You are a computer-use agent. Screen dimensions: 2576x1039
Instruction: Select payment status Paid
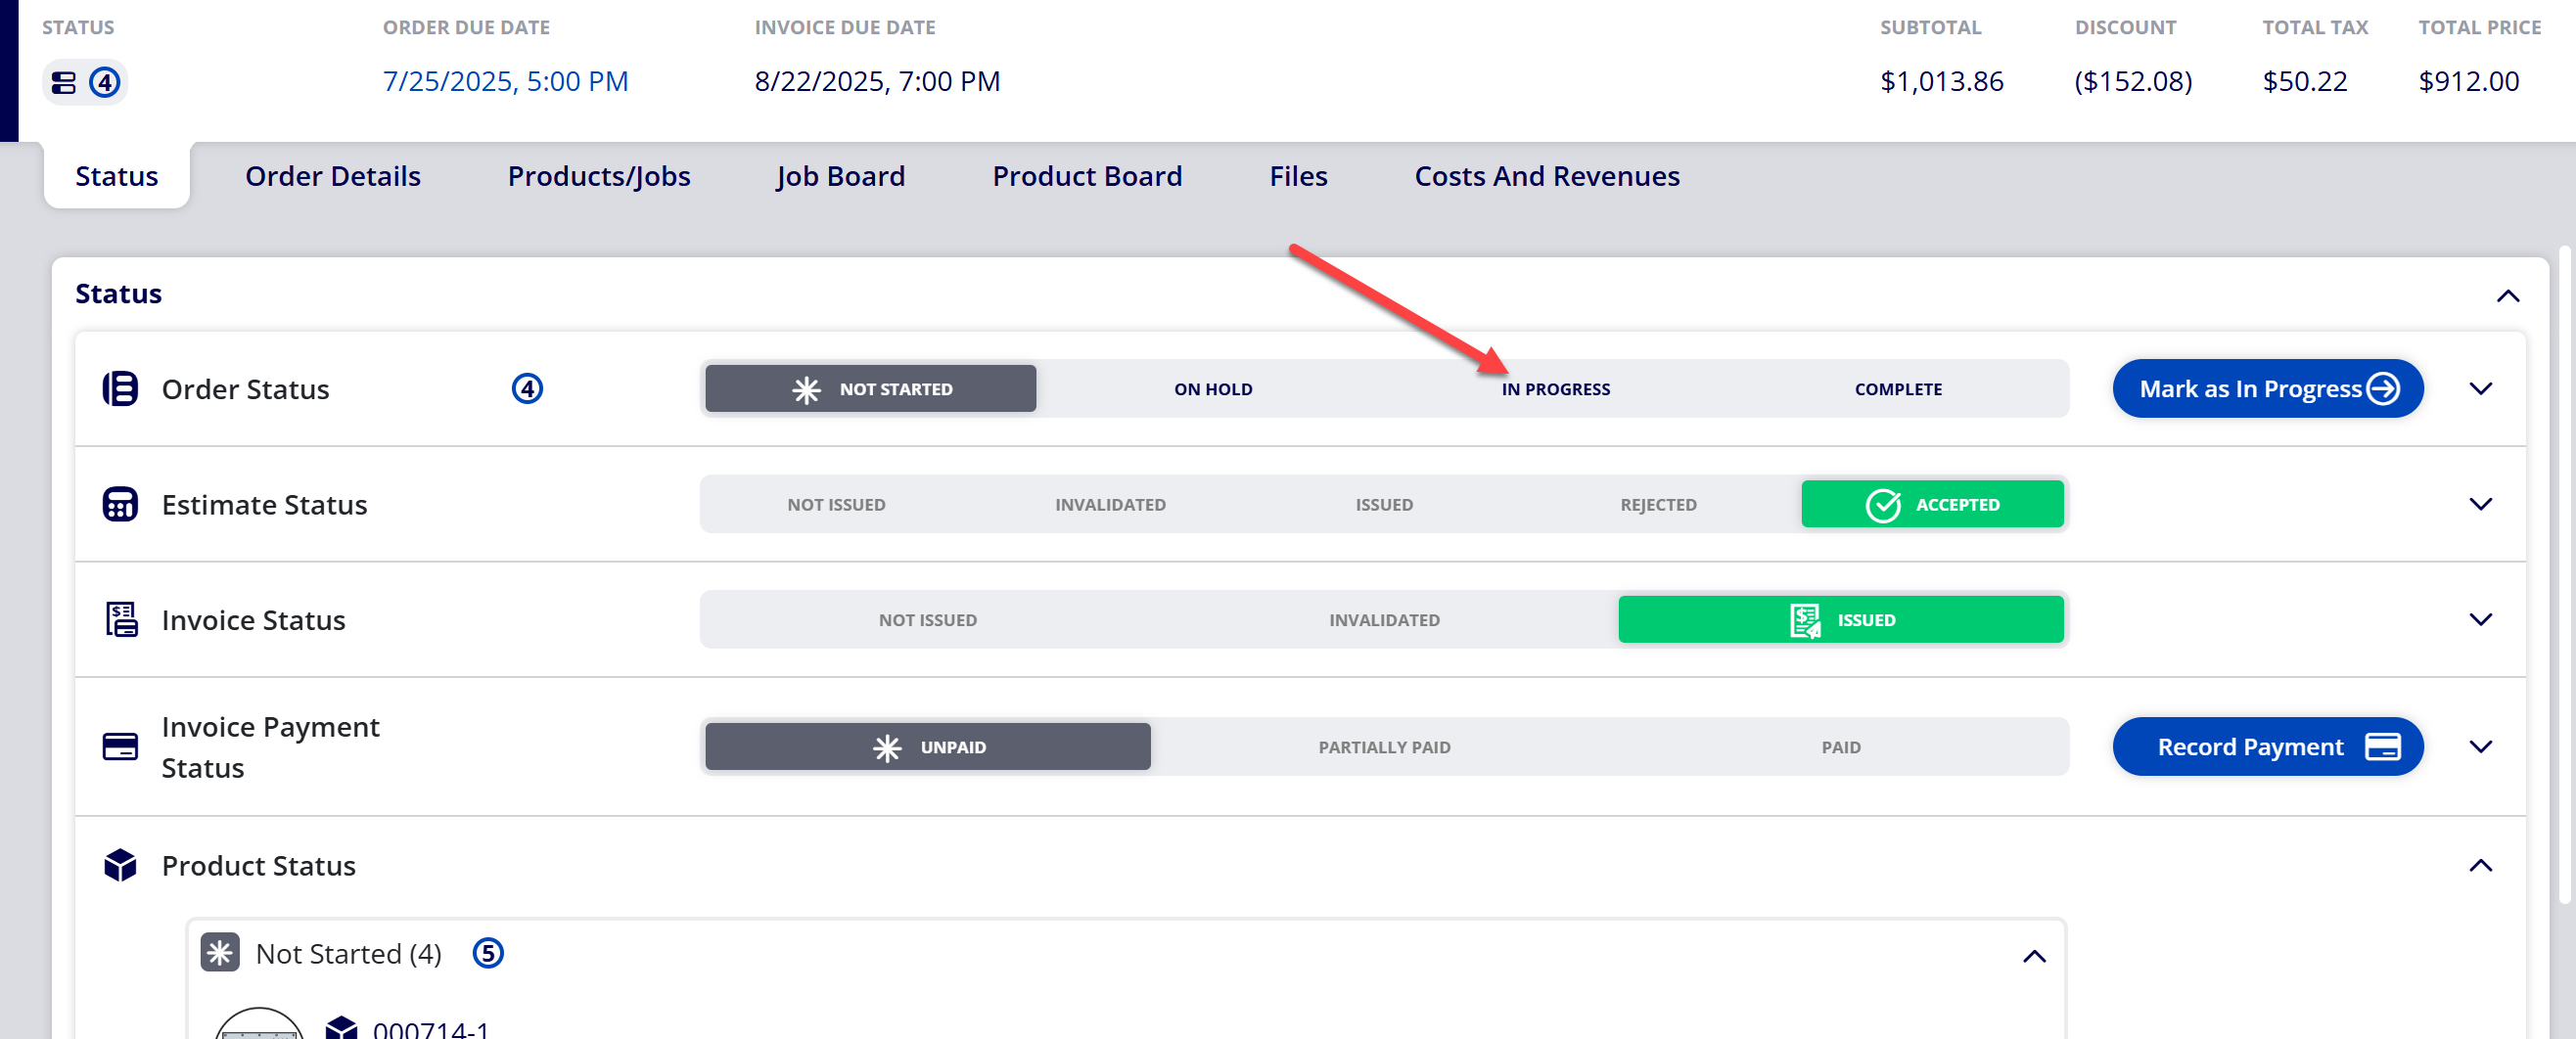tap(1840, 747)
